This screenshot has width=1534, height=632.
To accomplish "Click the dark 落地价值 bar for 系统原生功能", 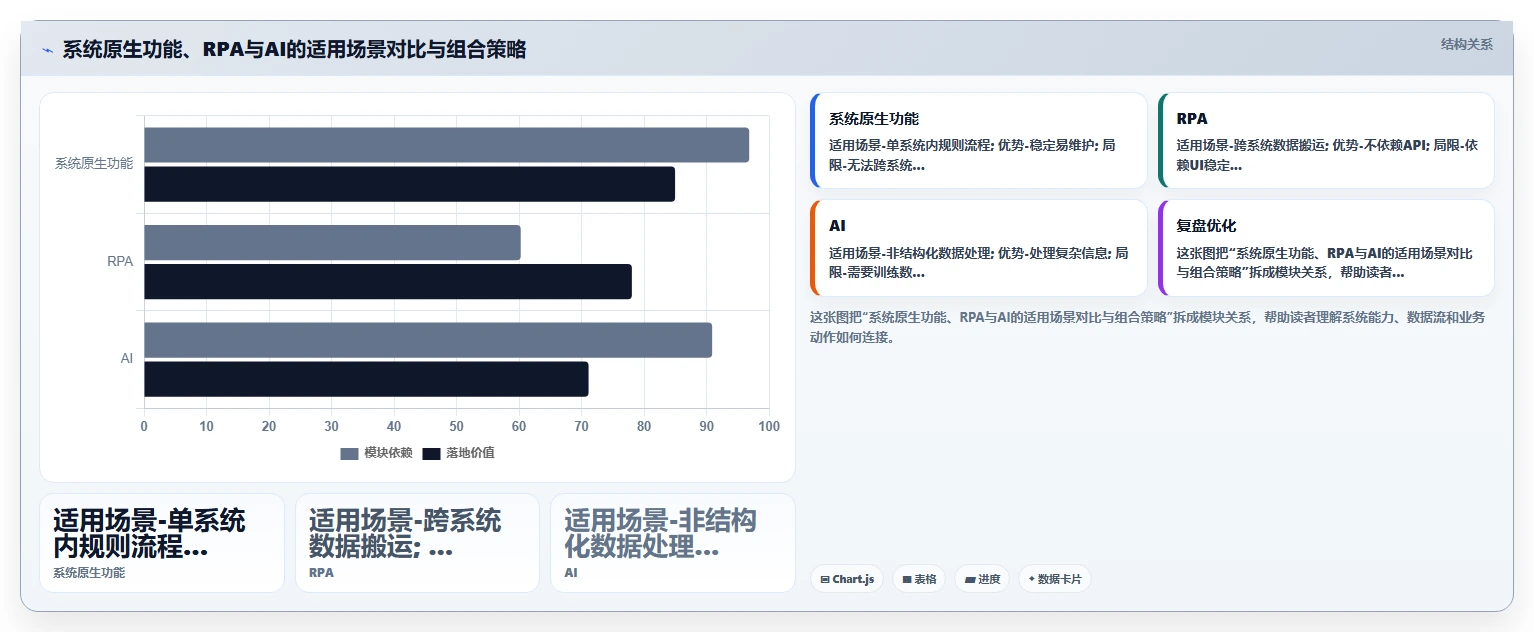I will point(409,184).
